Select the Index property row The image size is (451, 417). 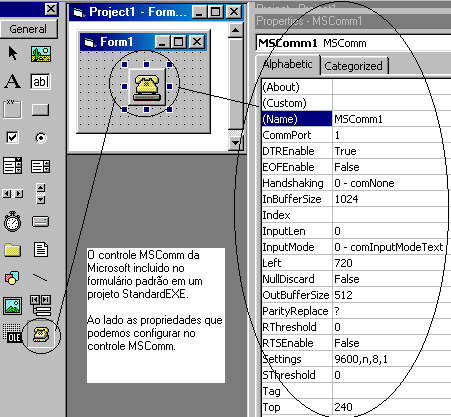click(356, 215)
